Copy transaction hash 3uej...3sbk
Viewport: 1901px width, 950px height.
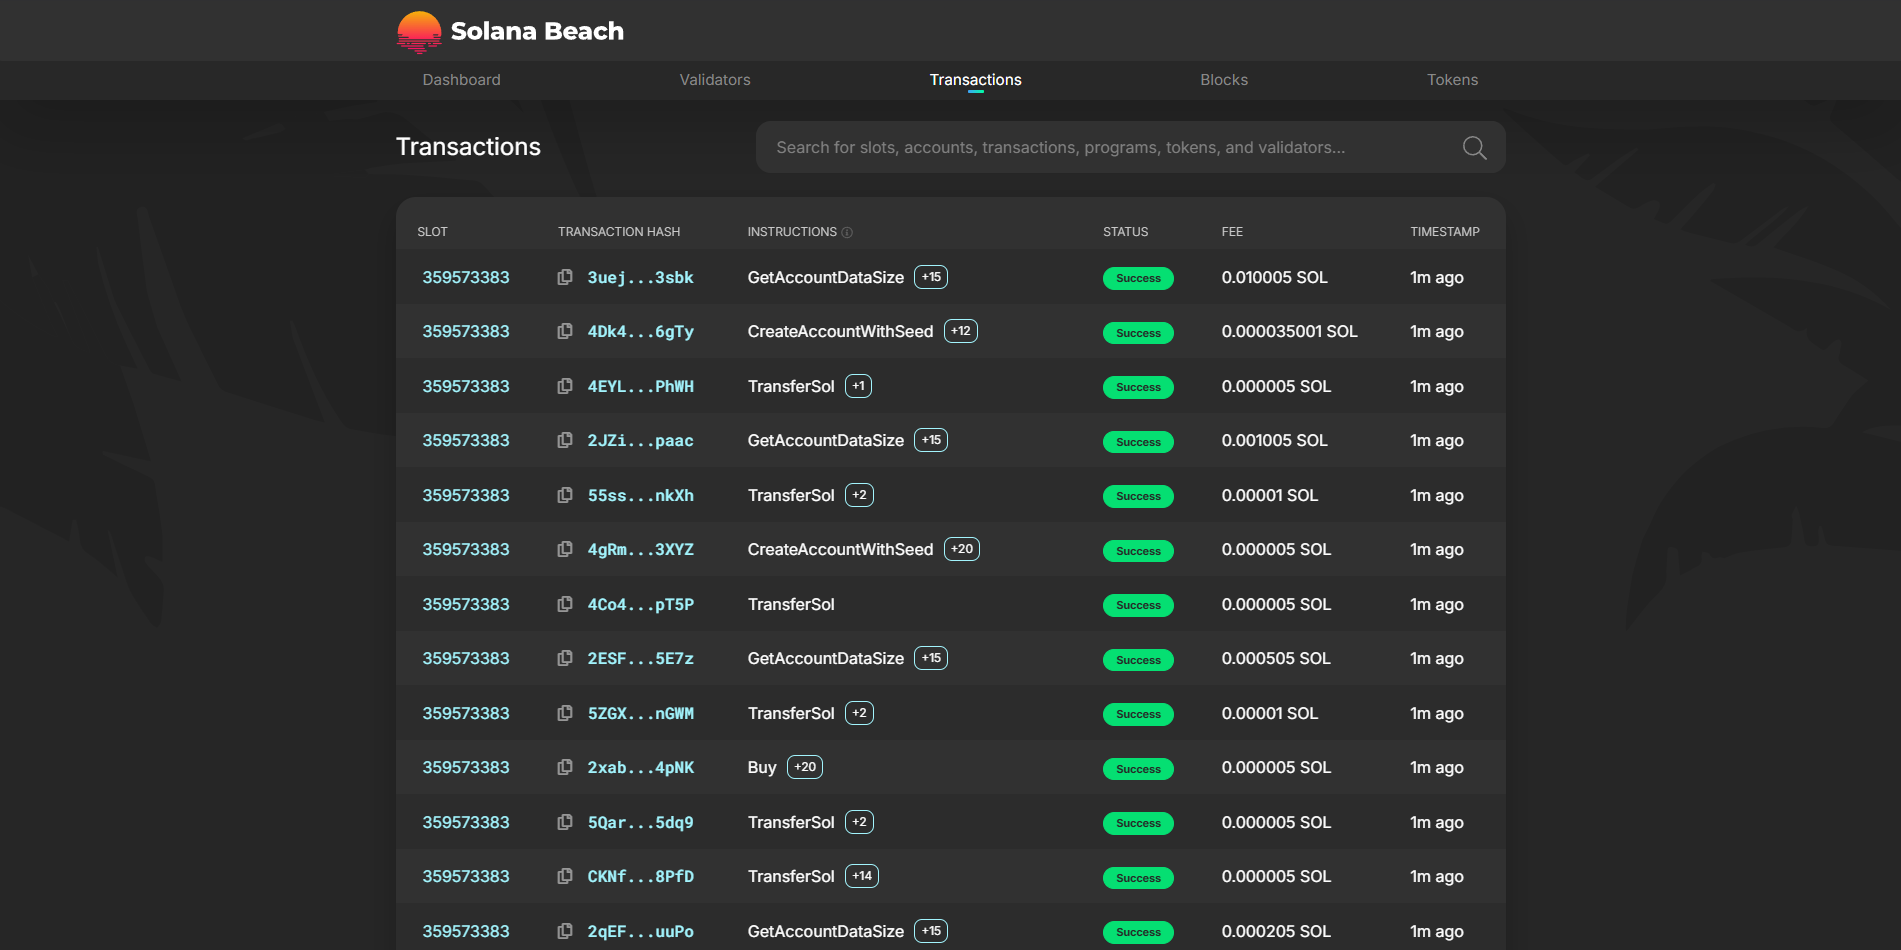pyautogui.click(x=565, y=277)
